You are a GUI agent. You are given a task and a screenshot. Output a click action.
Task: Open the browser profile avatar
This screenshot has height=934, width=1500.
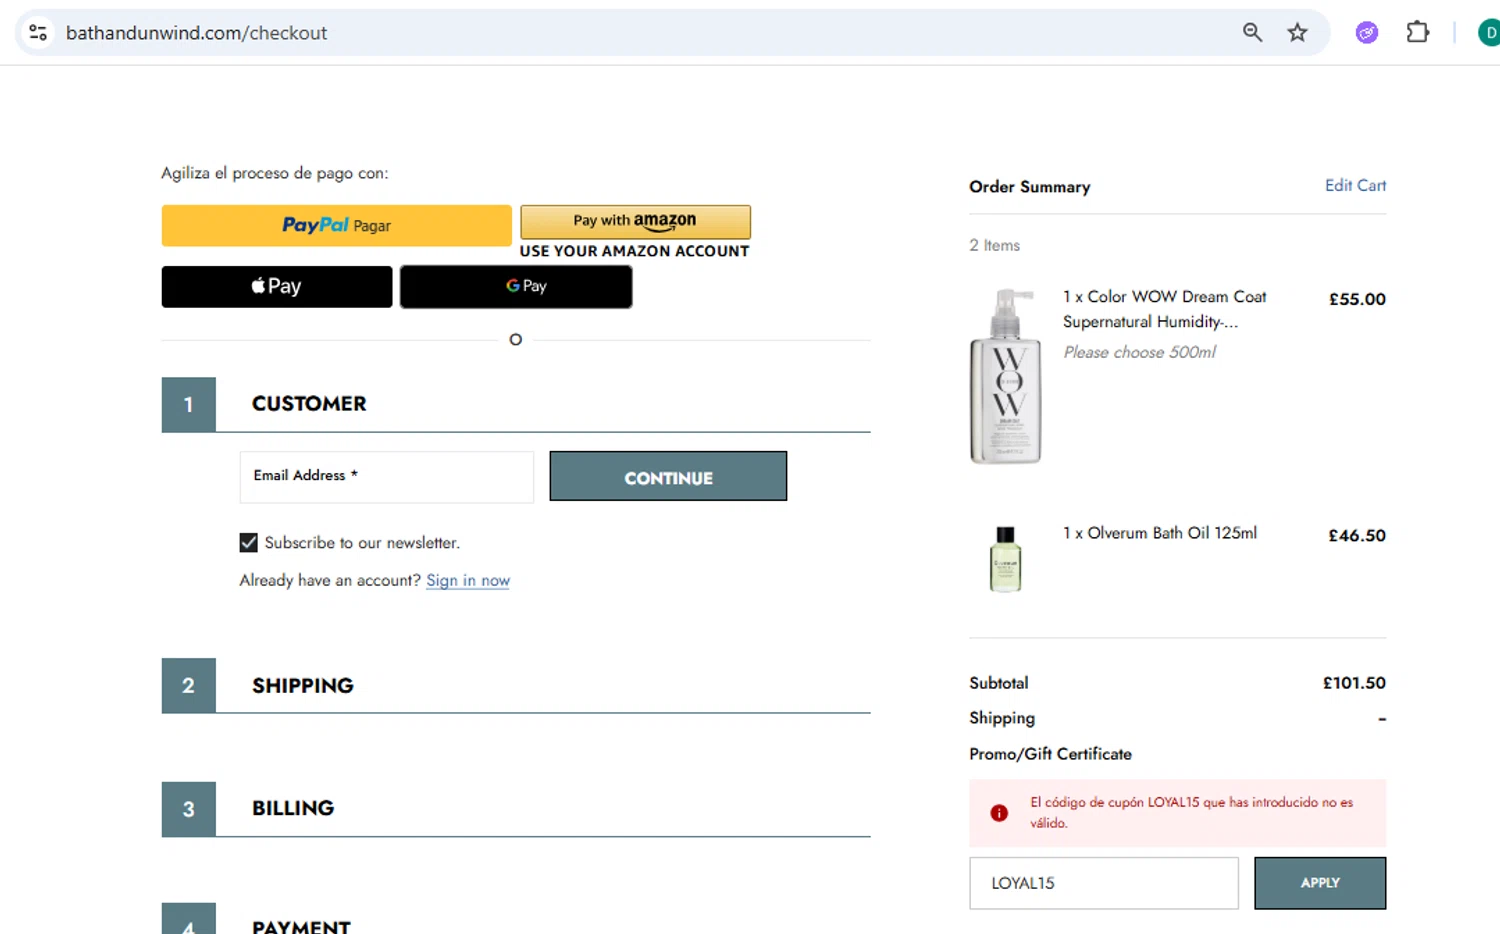pos(1489,33)
